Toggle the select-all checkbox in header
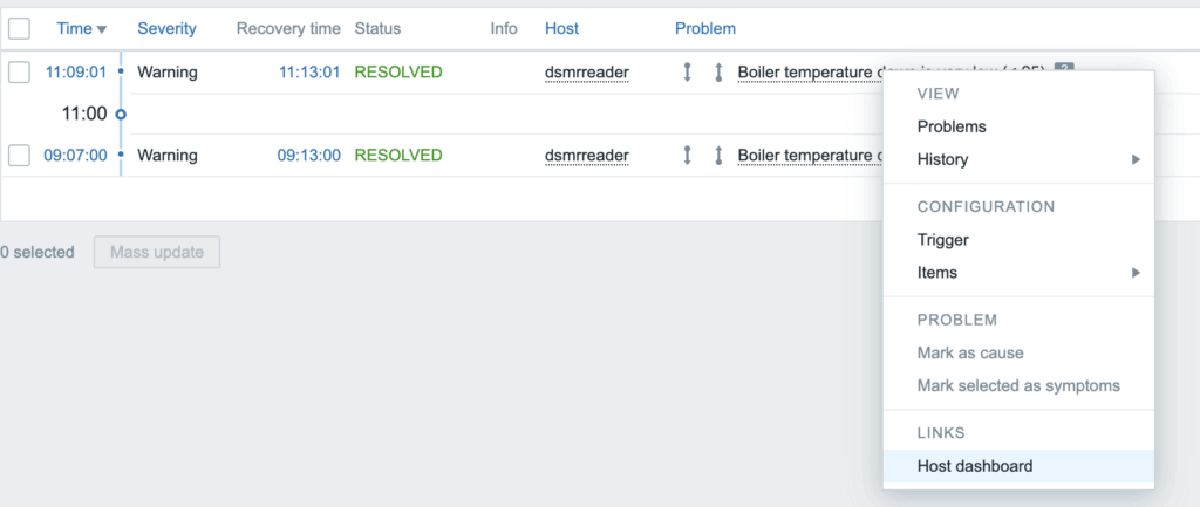 [x=19, y=28]
